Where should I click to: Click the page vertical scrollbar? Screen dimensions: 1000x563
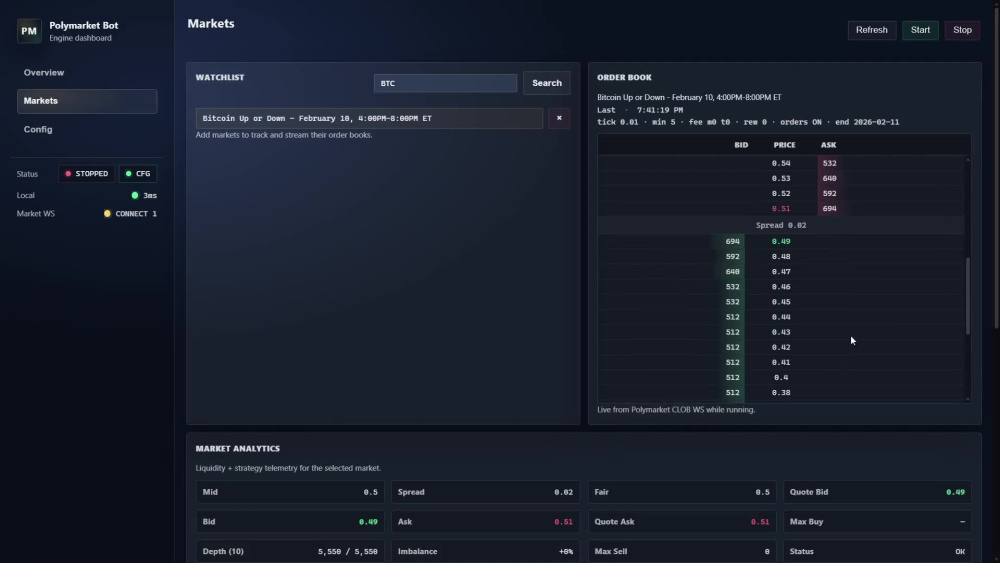click(x=996, y=166)
